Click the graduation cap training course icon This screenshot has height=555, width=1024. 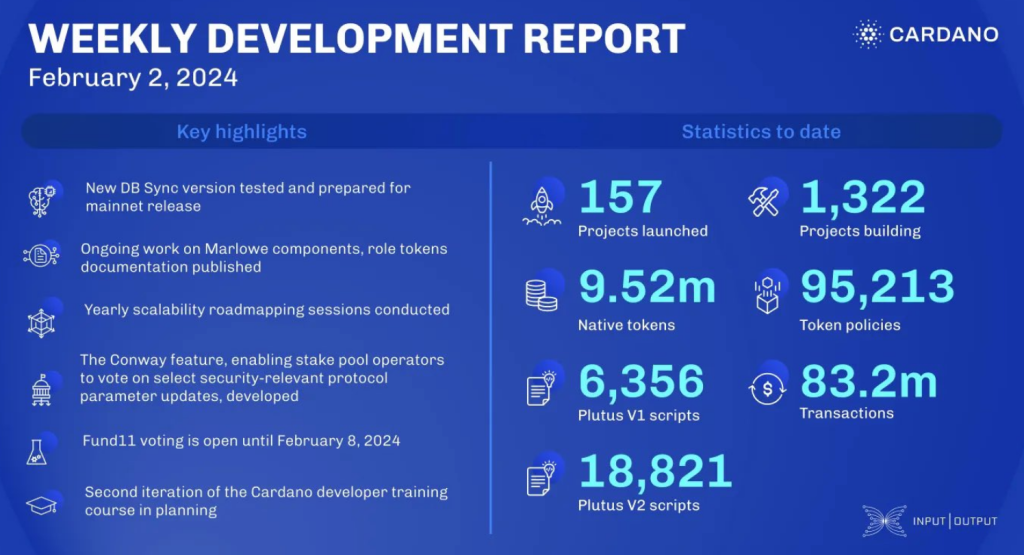(x=42, y=504)
